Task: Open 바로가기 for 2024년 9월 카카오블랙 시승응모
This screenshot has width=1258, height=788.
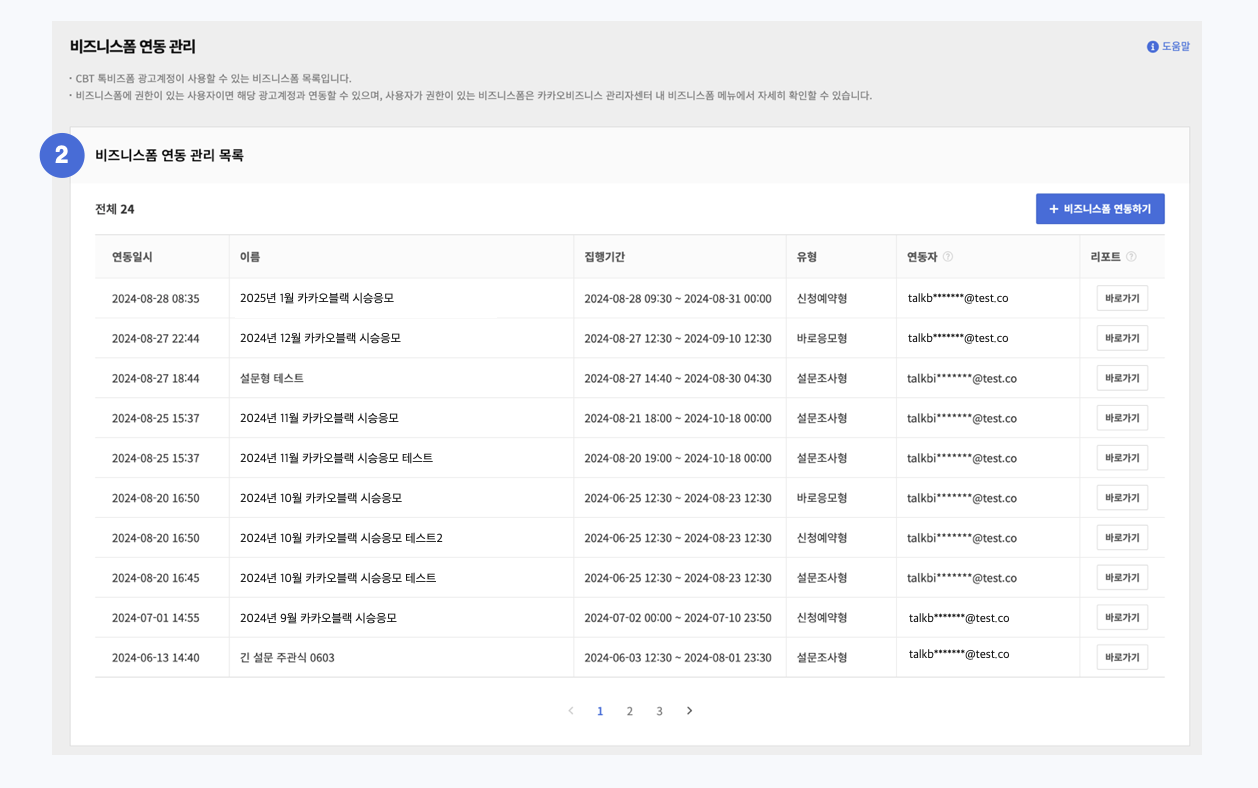Action: click(1121, 618)
